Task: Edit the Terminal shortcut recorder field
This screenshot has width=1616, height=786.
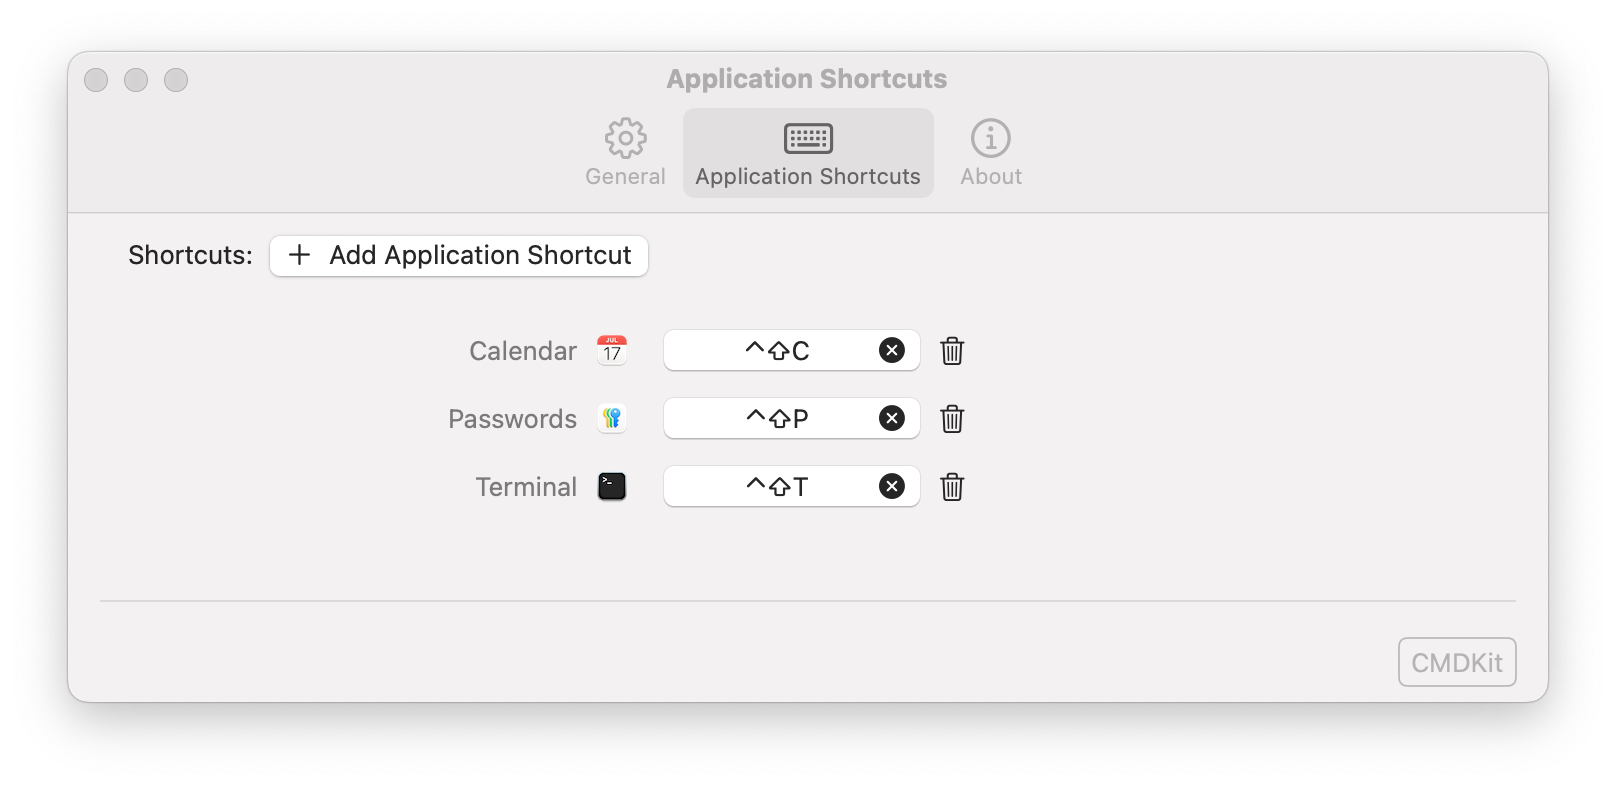Action: click(776, 487)
